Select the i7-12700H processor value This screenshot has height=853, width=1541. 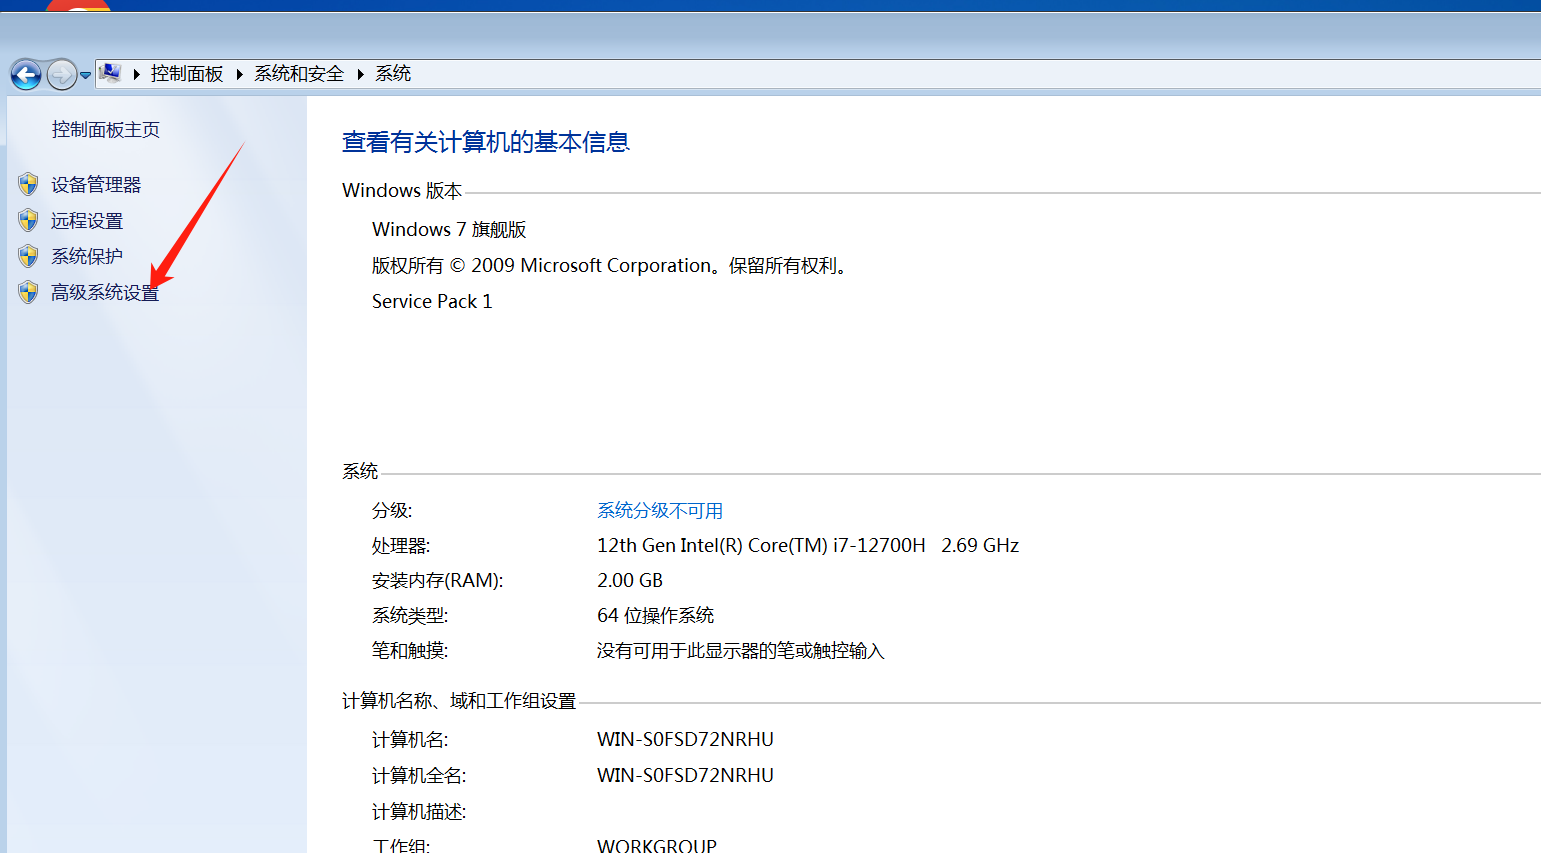click(808, 546)
